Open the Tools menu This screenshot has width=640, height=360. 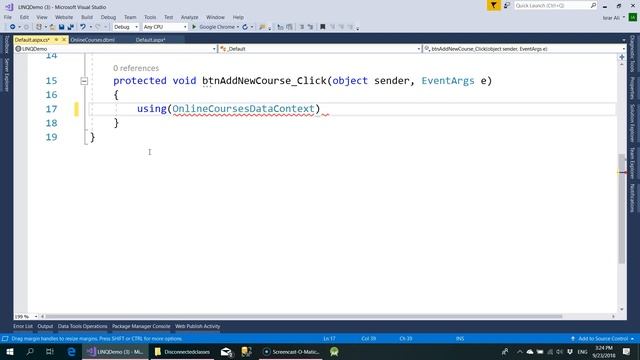tap(150, 17)
